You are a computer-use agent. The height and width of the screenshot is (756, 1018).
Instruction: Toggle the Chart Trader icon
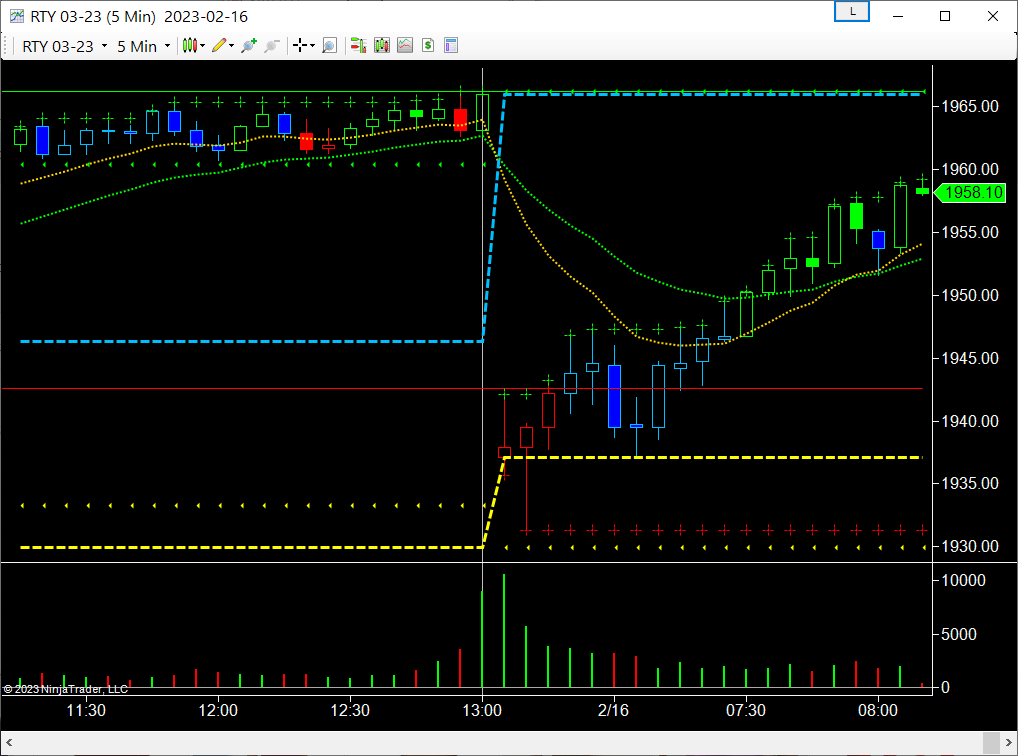[x=358, y=45]
